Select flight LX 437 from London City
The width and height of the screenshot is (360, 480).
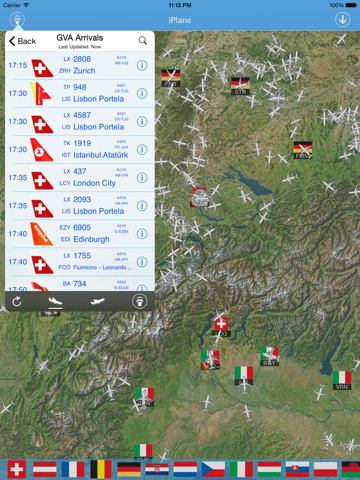80,178
